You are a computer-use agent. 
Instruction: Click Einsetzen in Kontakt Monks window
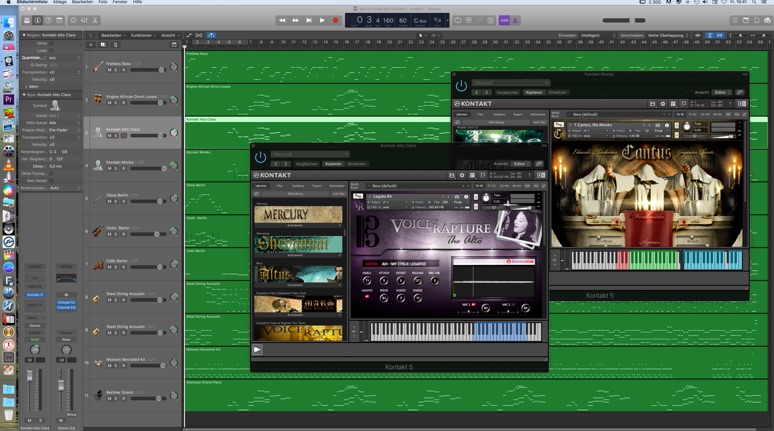(558, 92)
